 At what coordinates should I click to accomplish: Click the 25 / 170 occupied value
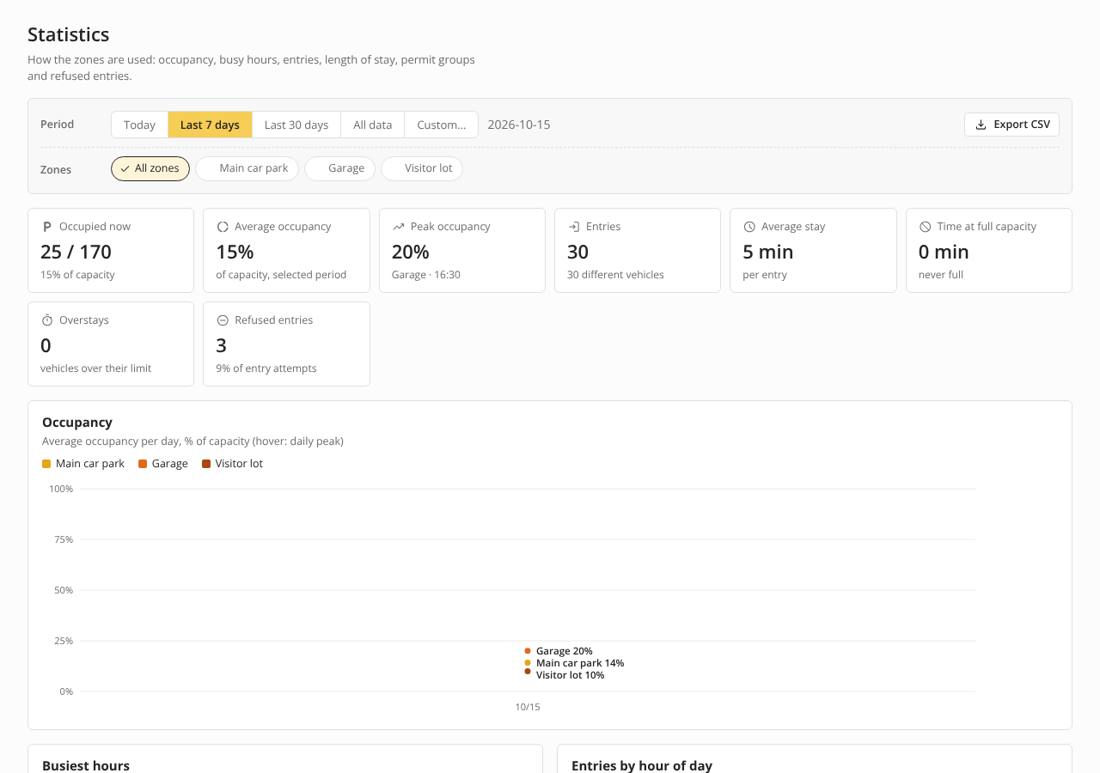tap(76, 252)
